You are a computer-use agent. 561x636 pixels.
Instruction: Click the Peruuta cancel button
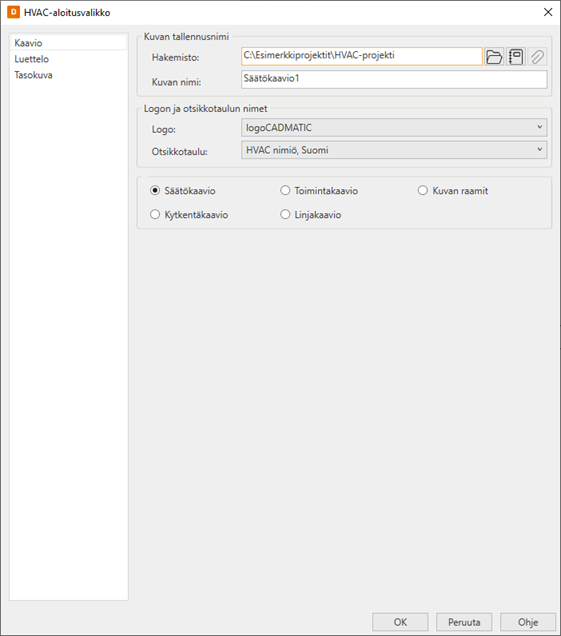(464, 622)
